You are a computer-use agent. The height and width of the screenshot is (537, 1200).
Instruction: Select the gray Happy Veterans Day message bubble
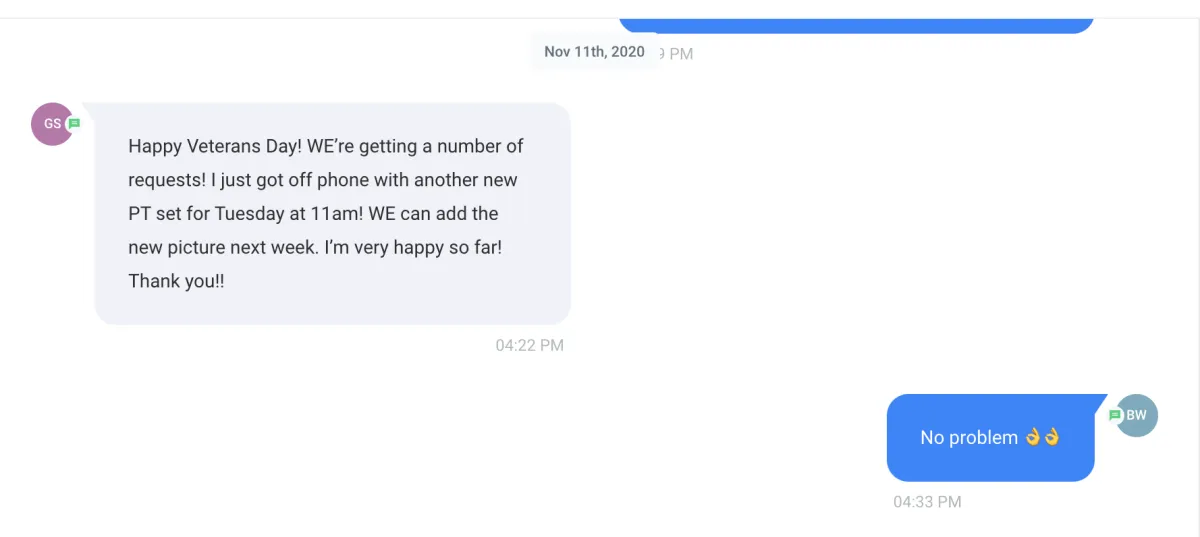click(333, 214)
